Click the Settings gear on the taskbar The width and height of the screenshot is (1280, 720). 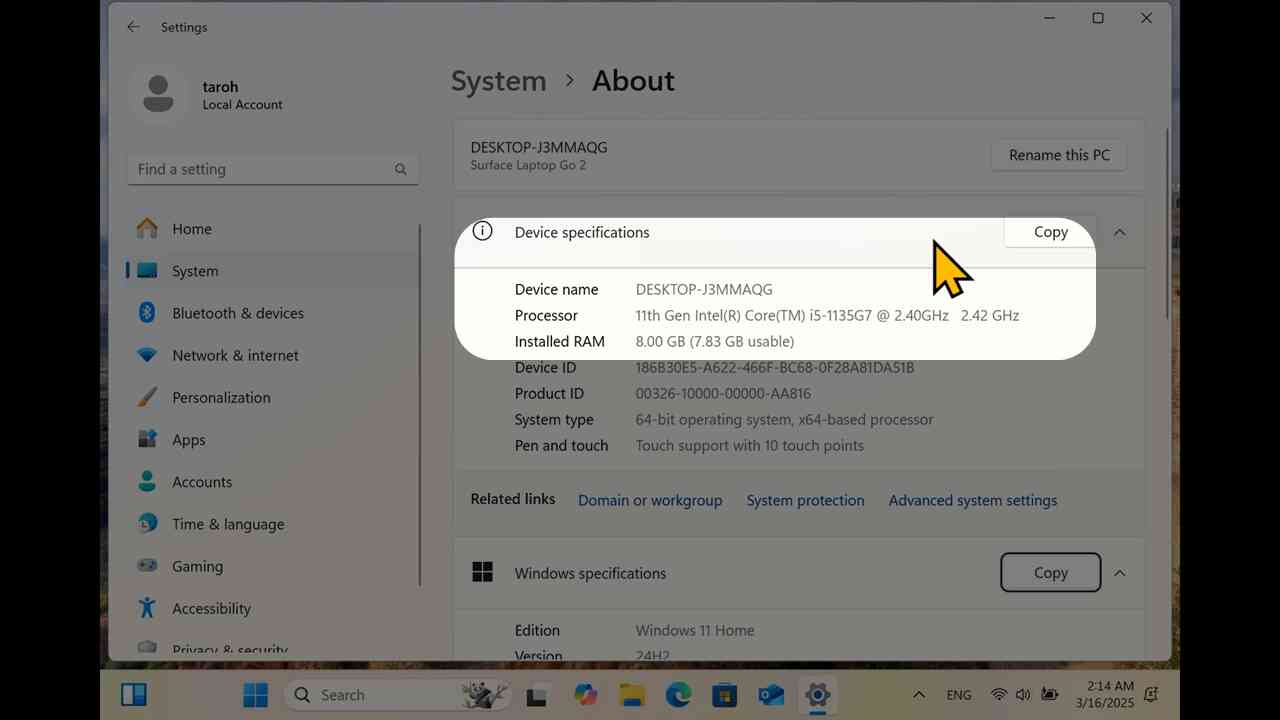point(817,694)
